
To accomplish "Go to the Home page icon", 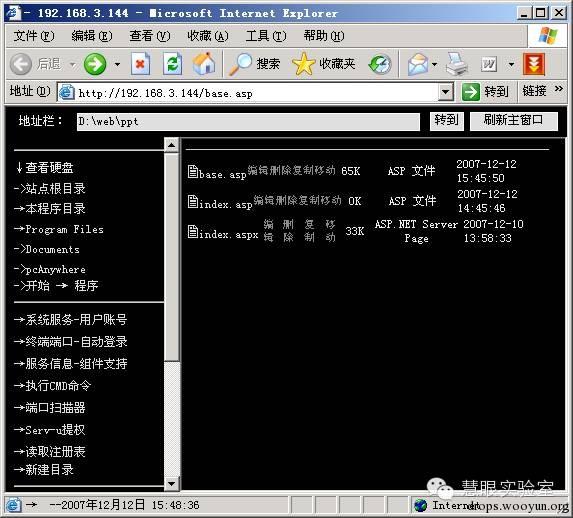I will [204, 64].
